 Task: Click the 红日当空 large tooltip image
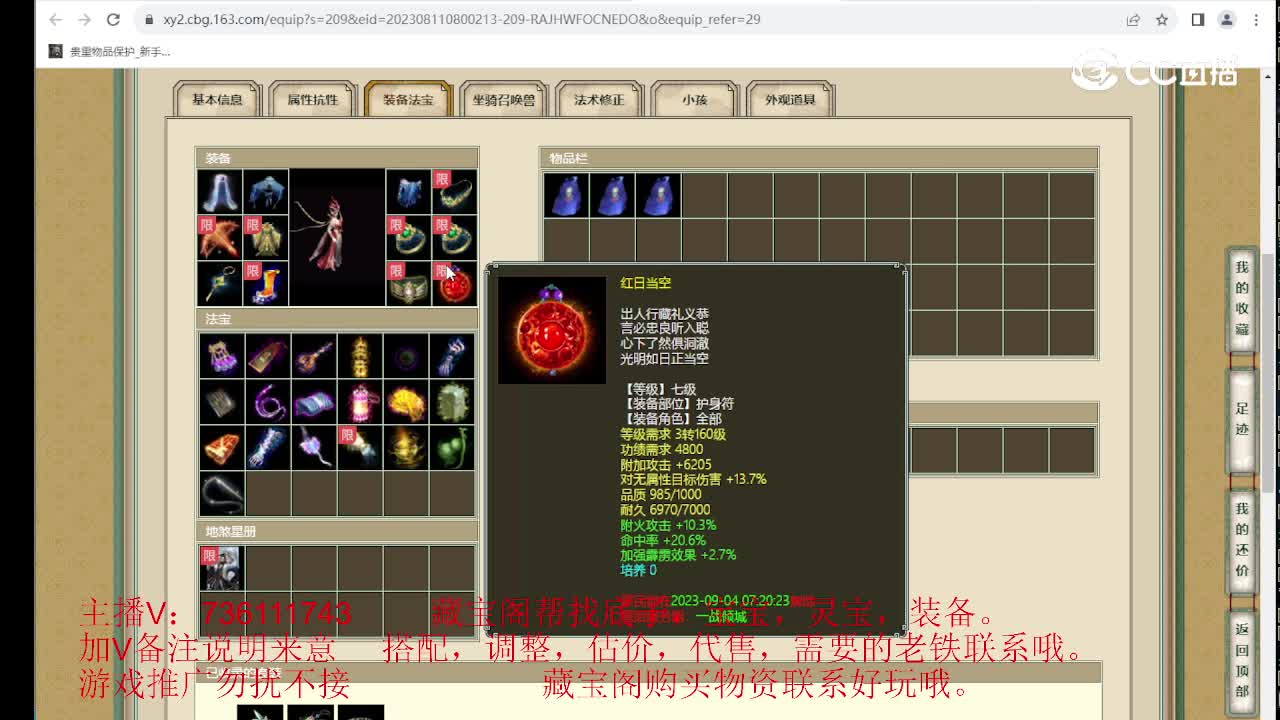(552, 330)
